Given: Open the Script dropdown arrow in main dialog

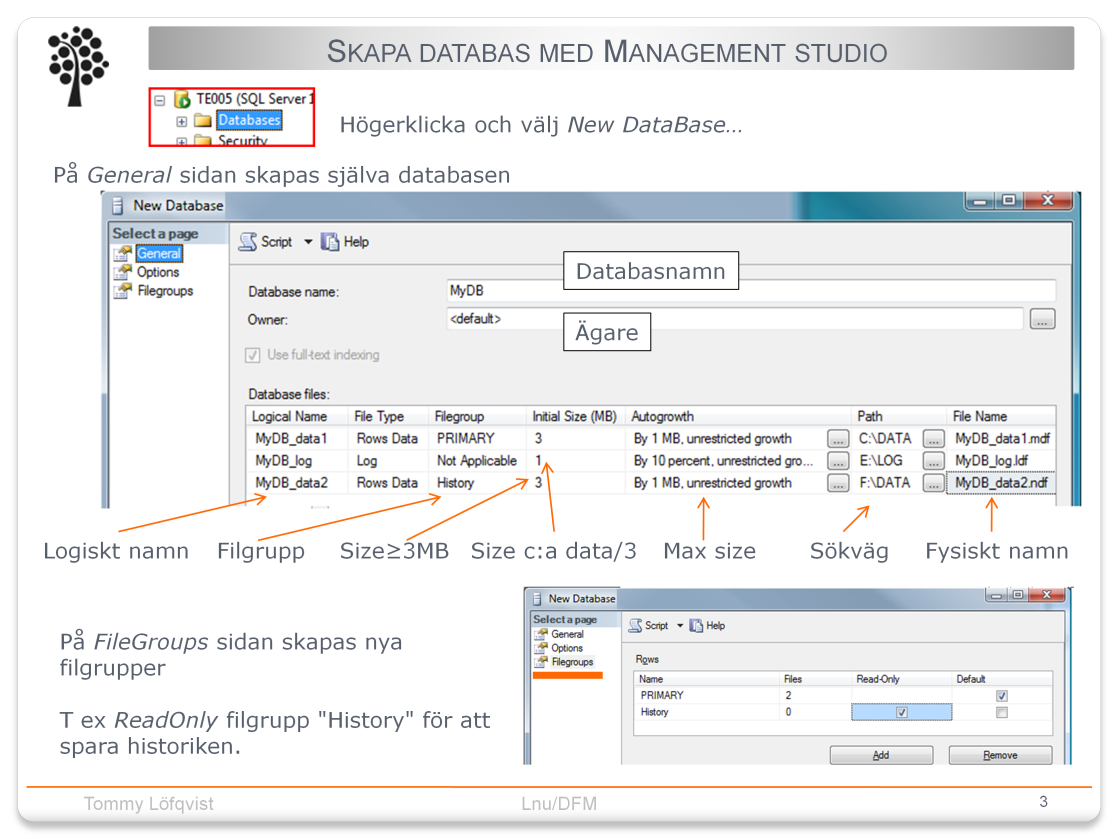Looking at the screenshot, I should pyautogui.click(x=308, y=242).
